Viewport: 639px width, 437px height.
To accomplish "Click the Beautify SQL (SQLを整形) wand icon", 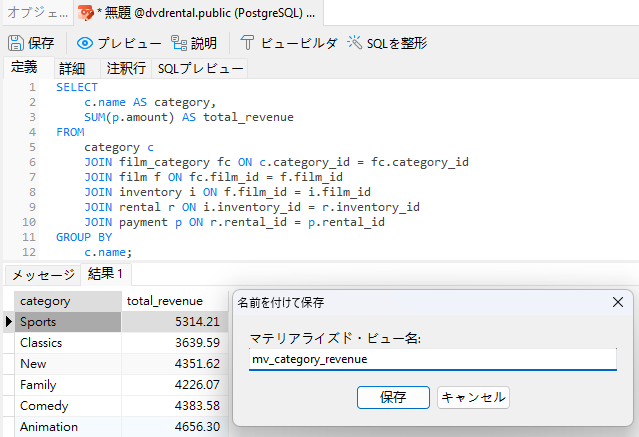I will pos(354,42).
